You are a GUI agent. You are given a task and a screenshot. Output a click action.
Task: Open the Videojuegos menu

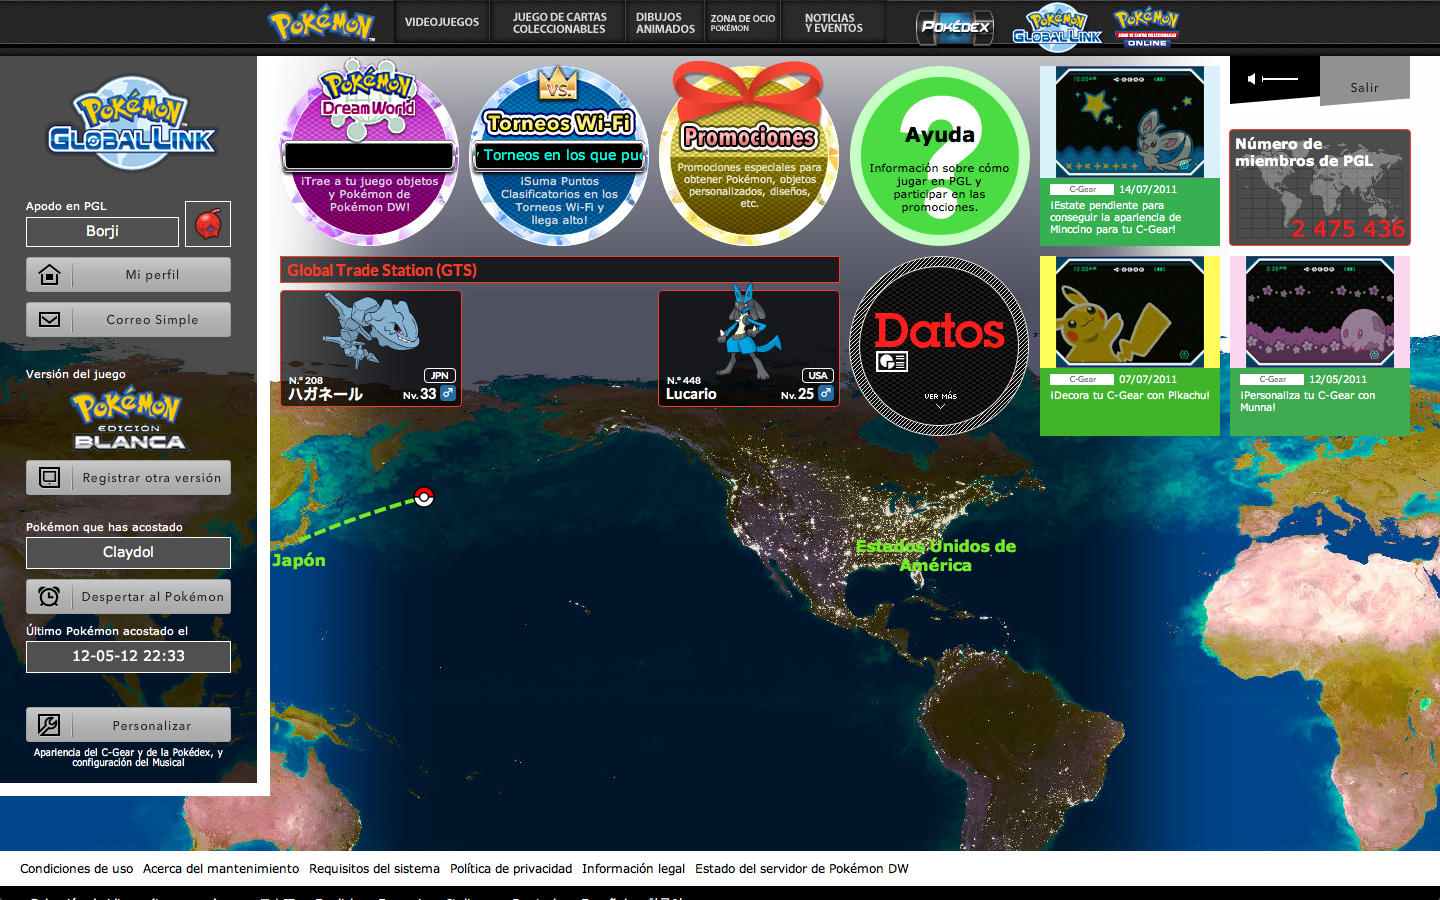[x=442, y=22]
